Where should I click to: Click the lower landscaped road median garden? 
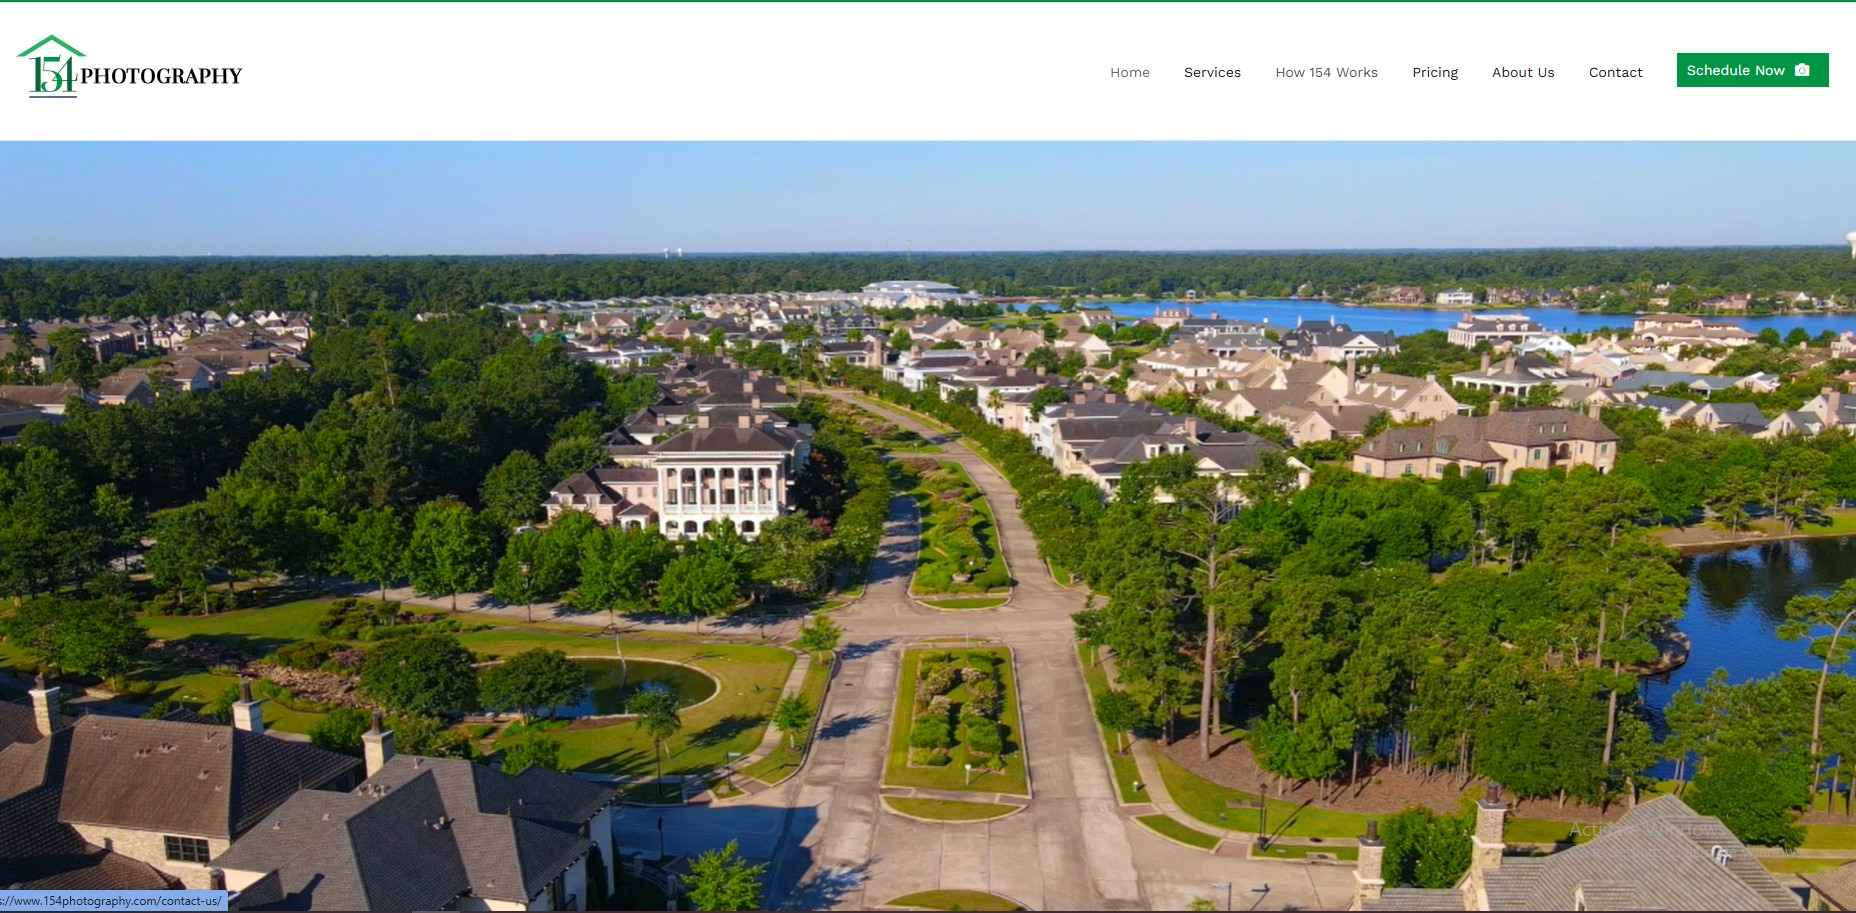pos(955,715)
